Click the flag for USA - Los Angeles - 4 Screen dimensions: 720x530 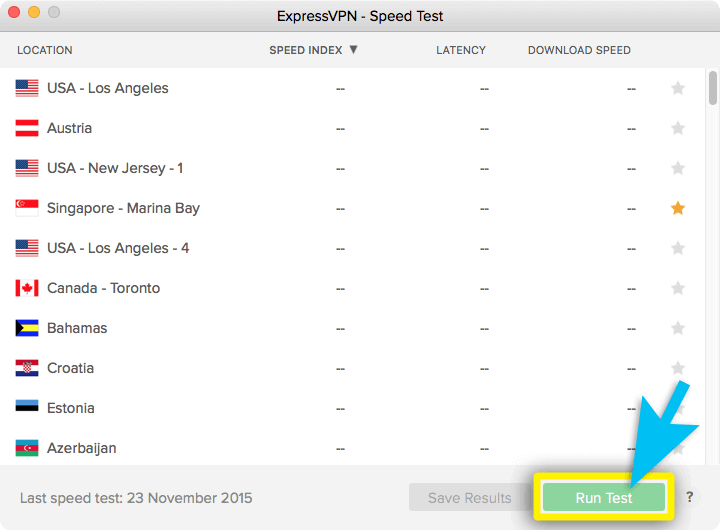(x=27, y=248)
